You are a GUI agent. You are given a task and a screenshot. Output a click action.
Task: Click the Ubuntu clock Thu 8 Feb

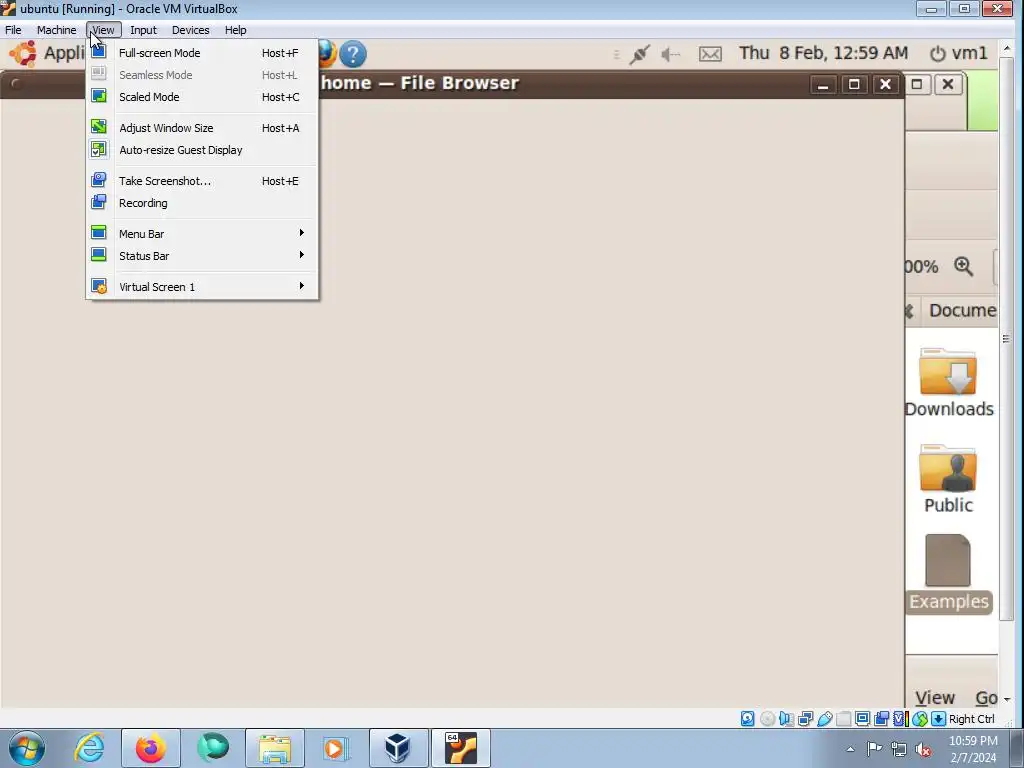tap(824, 53)
